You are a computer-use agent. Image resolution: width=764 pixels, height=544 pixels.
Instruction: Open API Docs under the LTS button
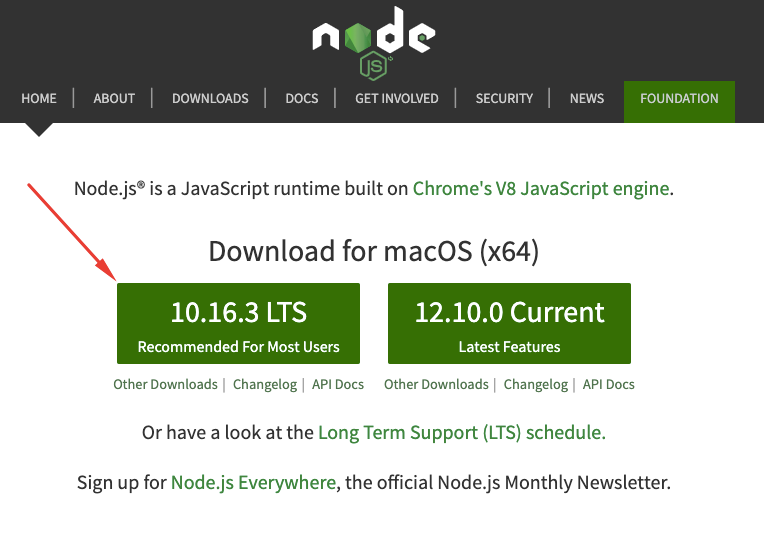coord(338,384)
